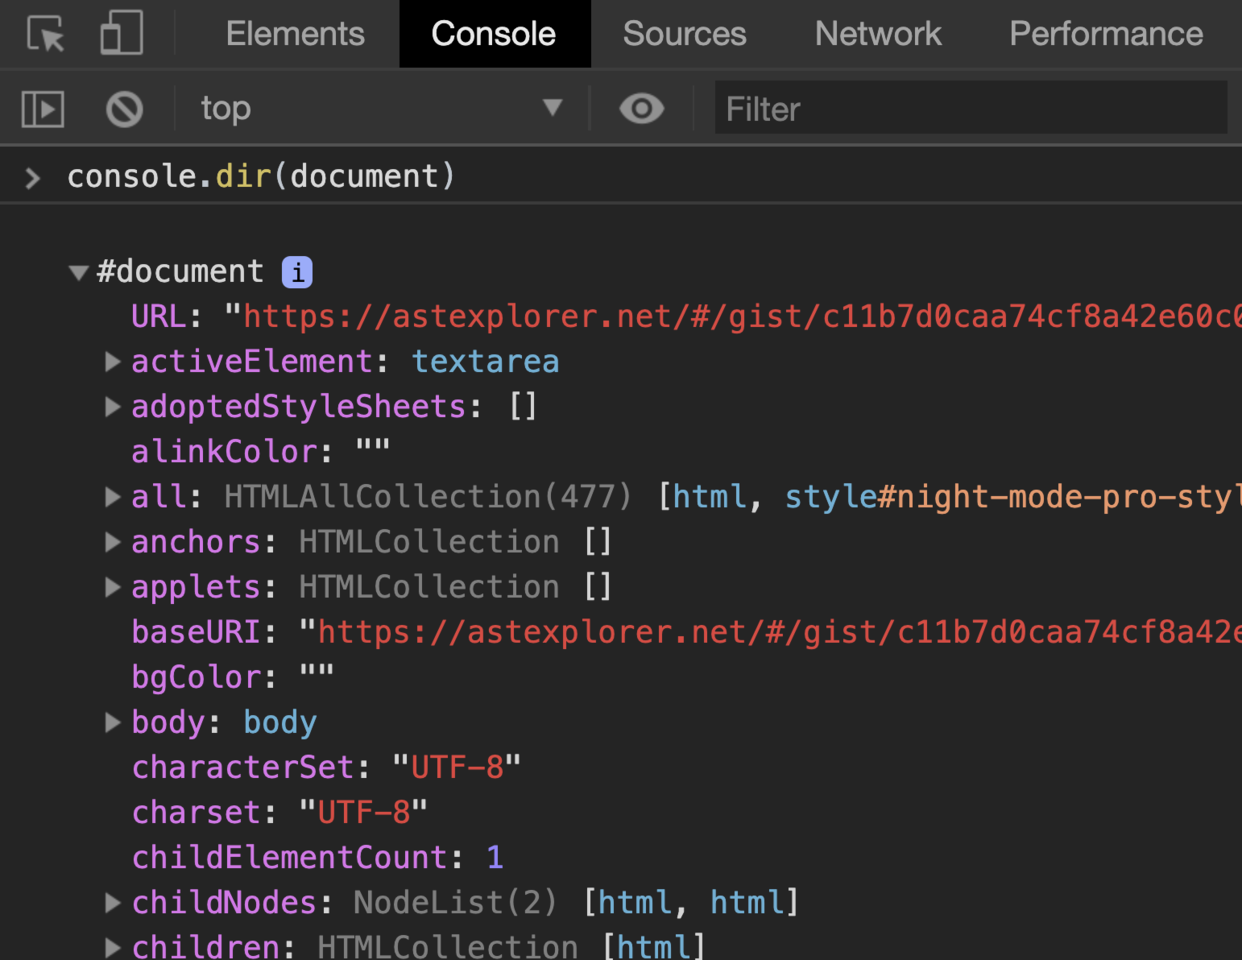Switch to the Elements tab

pos(295,33)
